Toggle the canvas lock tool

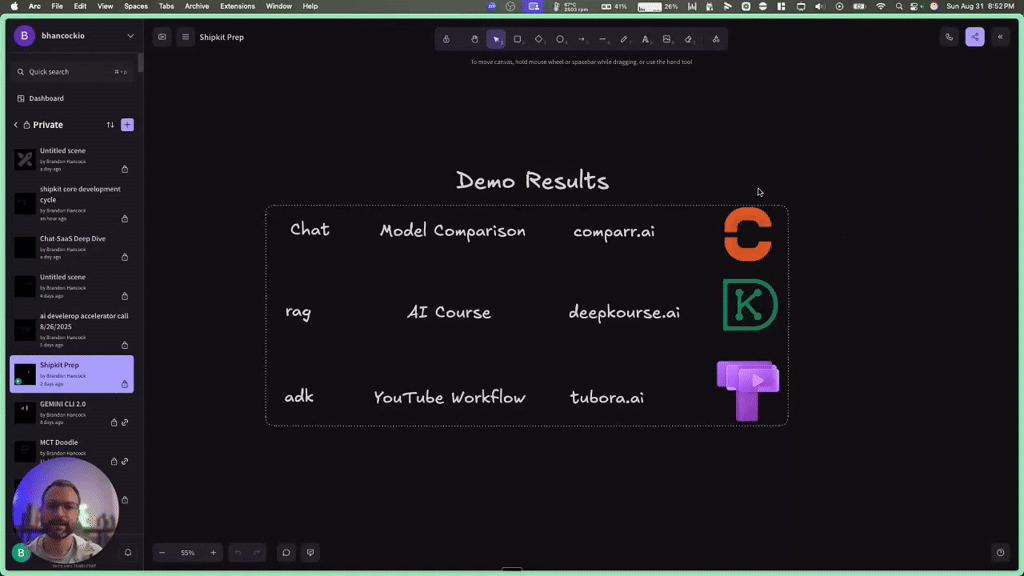click(x=447, y=39)
